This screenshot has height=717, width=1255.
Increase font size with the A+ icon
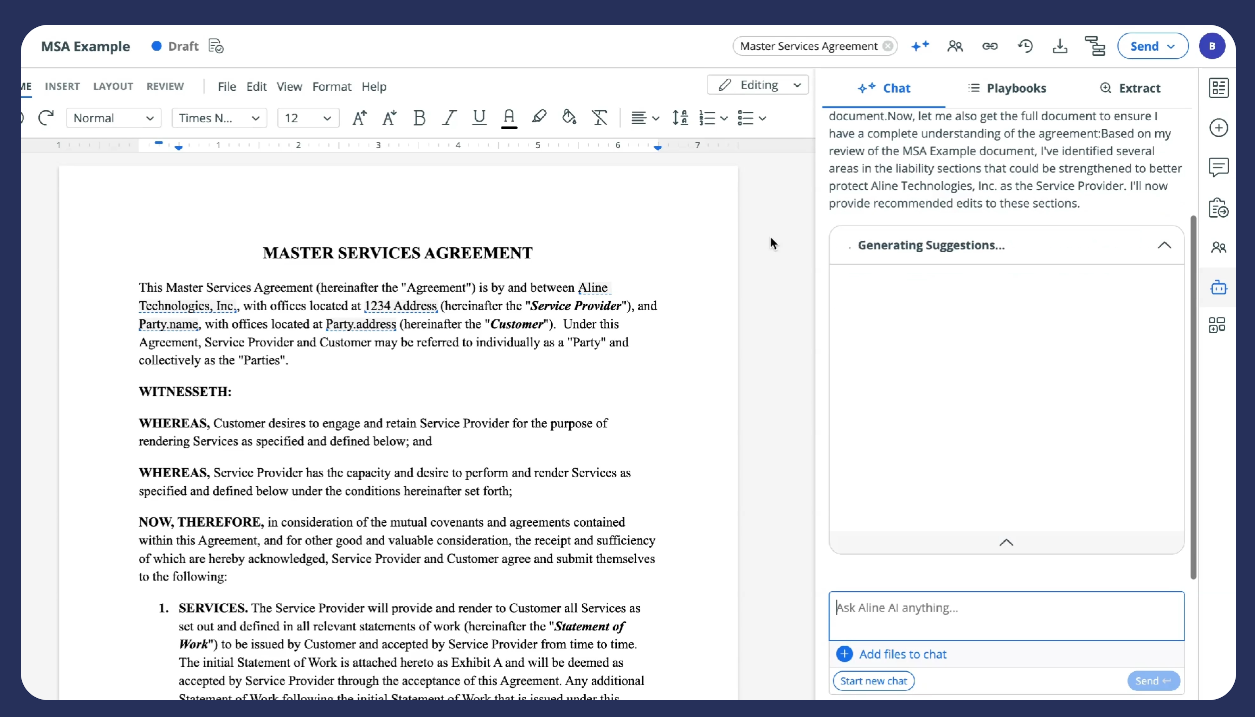[360, 118]
